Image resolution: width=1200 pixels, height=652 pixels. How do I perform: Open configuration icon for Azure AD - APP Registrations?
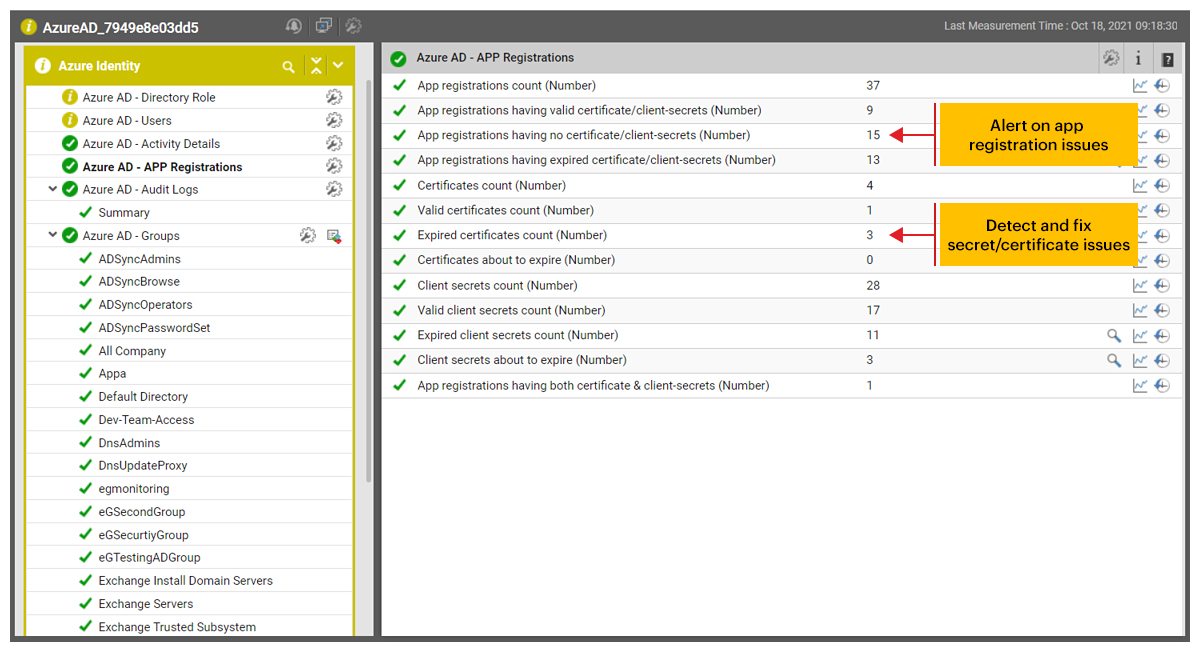coord(334,166)
